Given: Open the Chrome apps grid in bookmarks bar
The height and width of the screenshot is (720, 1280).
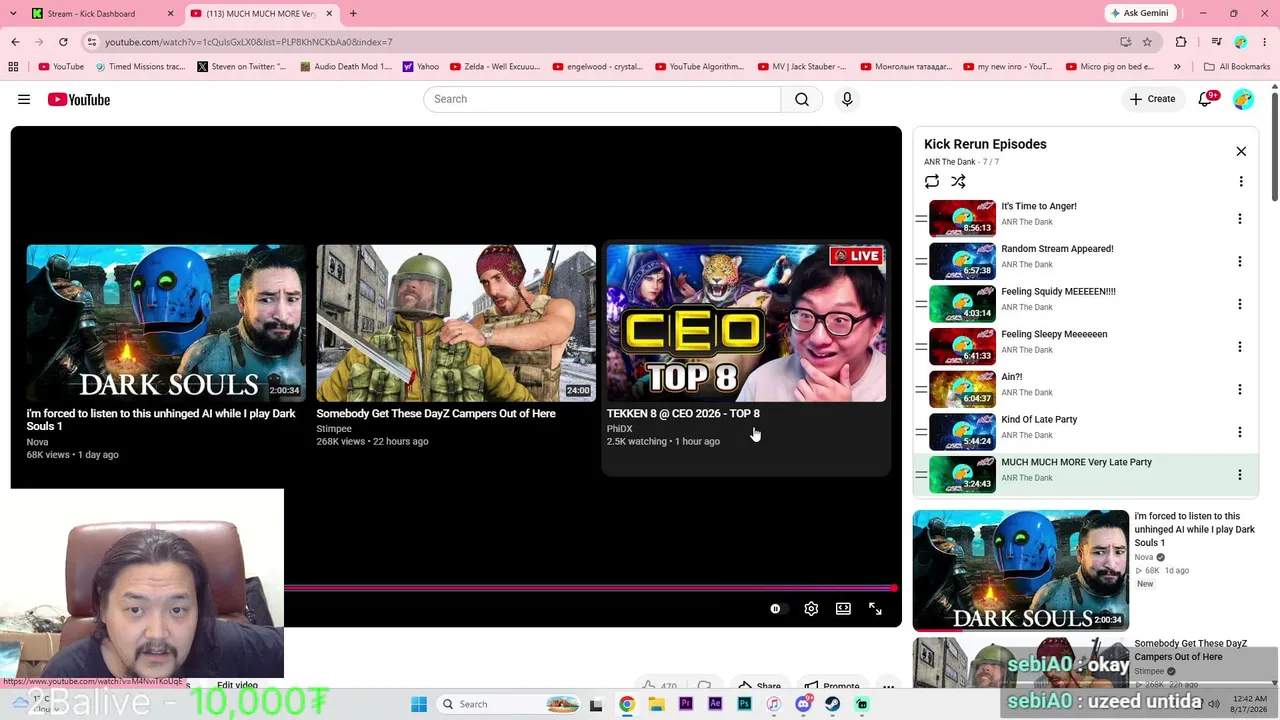Looking at the screenshot, I should point(13,67).
